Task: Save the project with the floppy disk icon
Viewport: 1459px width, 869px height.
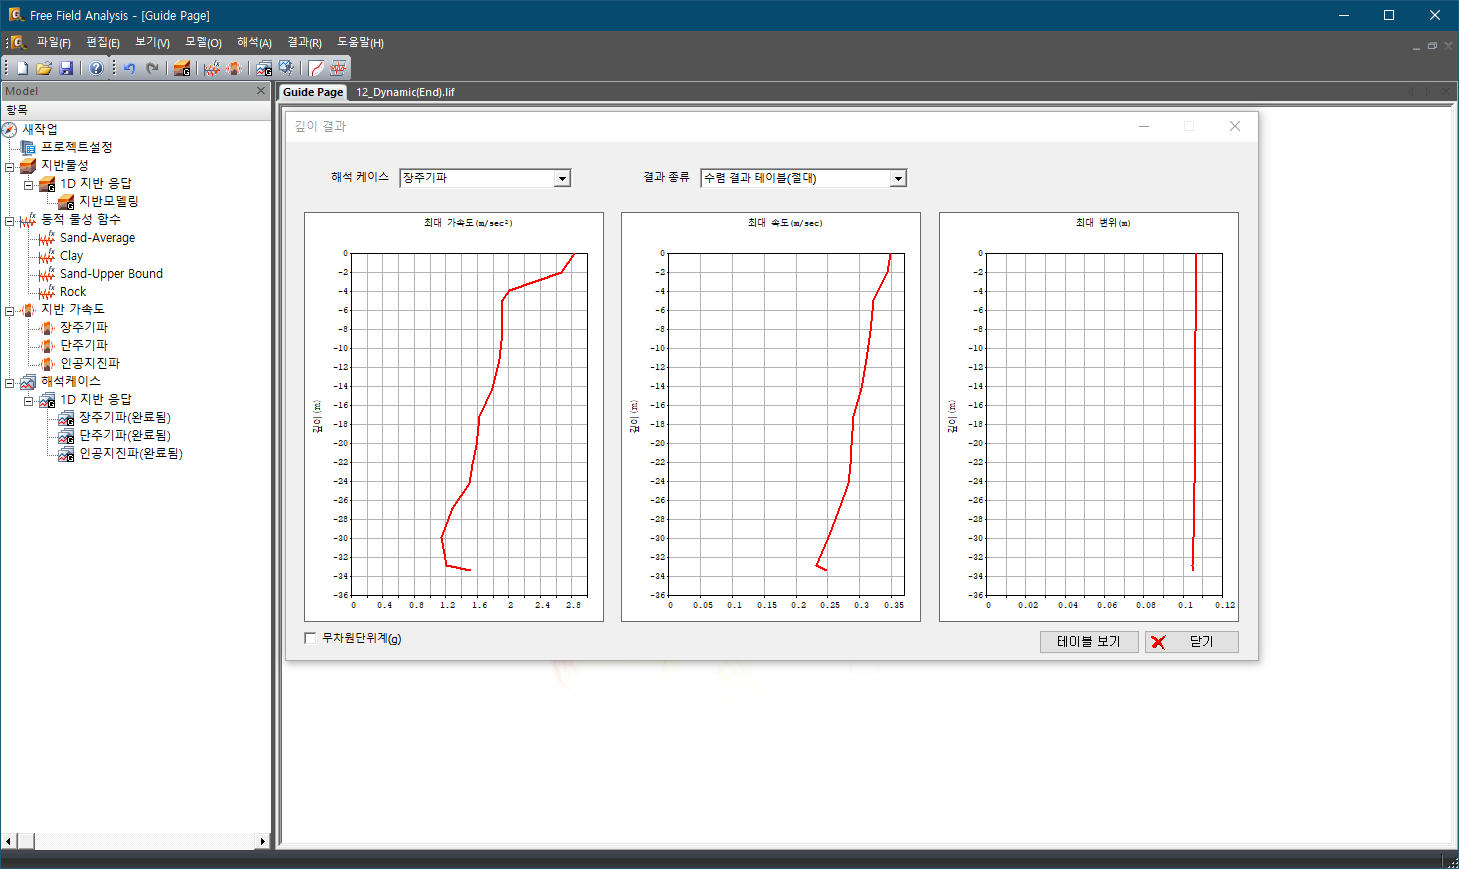Action: click(x=66, y=68)
